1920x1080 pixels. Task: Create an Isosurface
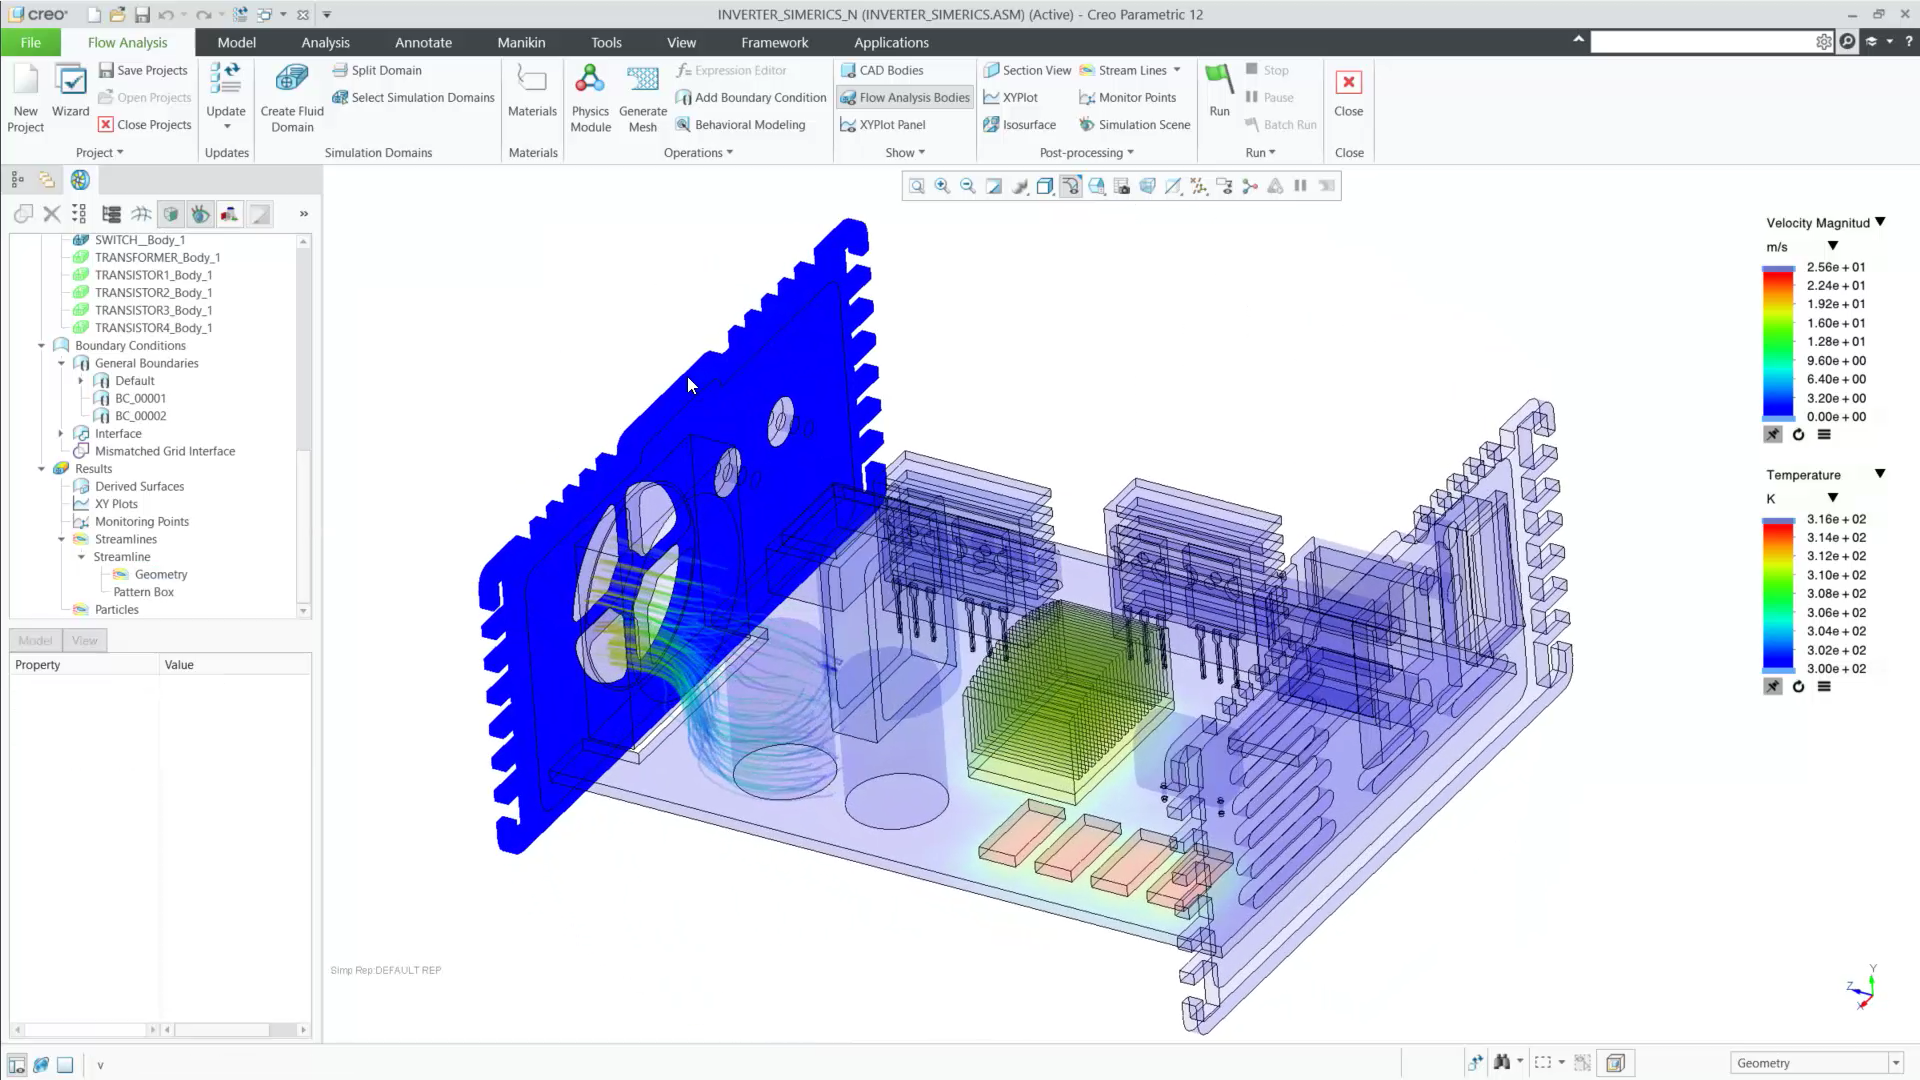point(1019,124)
